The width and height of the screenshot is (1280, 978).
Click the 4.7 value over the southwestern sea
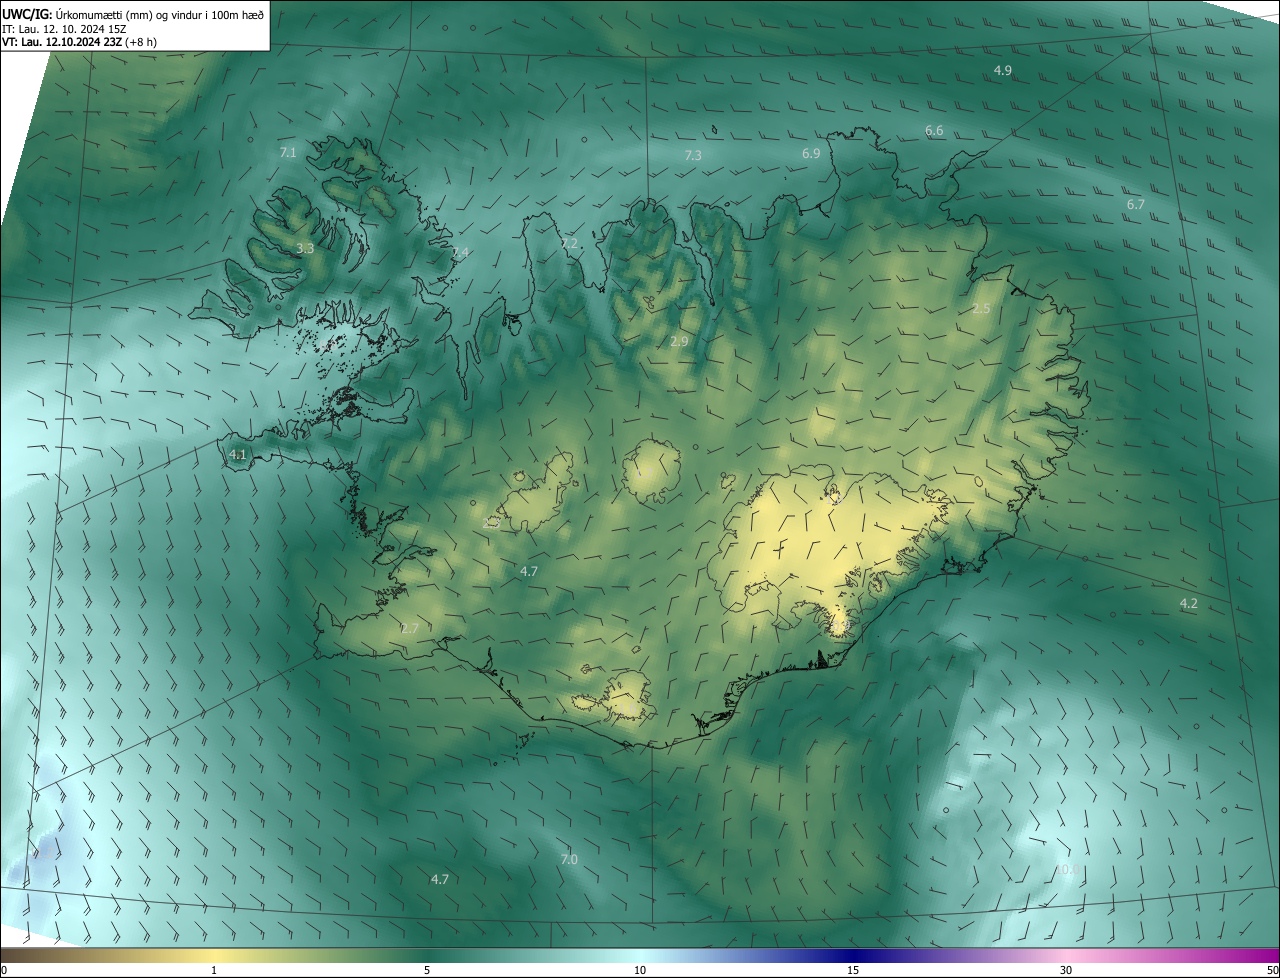[x=439, y=880]
